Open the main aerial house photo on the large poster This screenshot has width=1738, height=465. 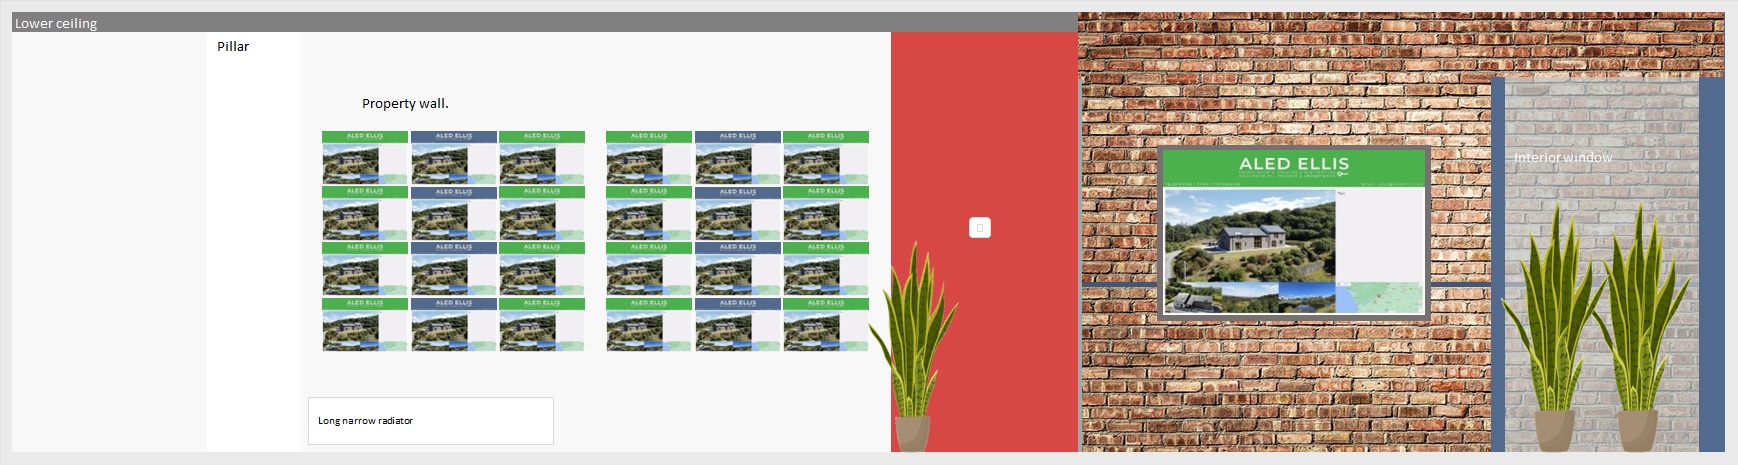point(1249,236)
